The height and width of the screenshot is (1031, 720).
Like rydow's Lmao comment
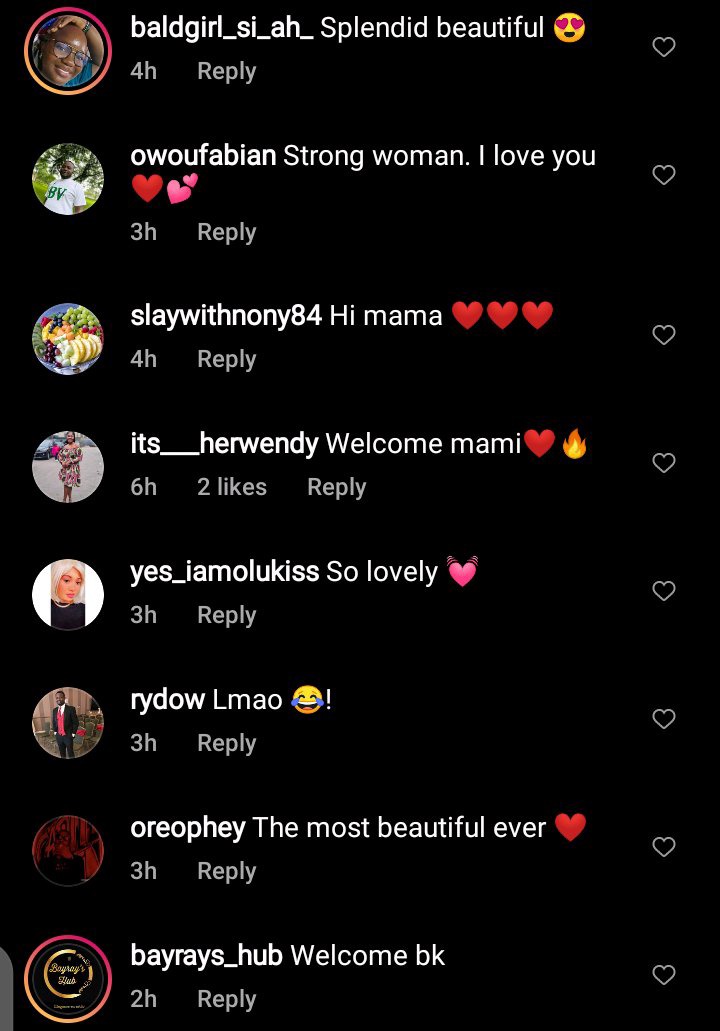tap(663, 719)
